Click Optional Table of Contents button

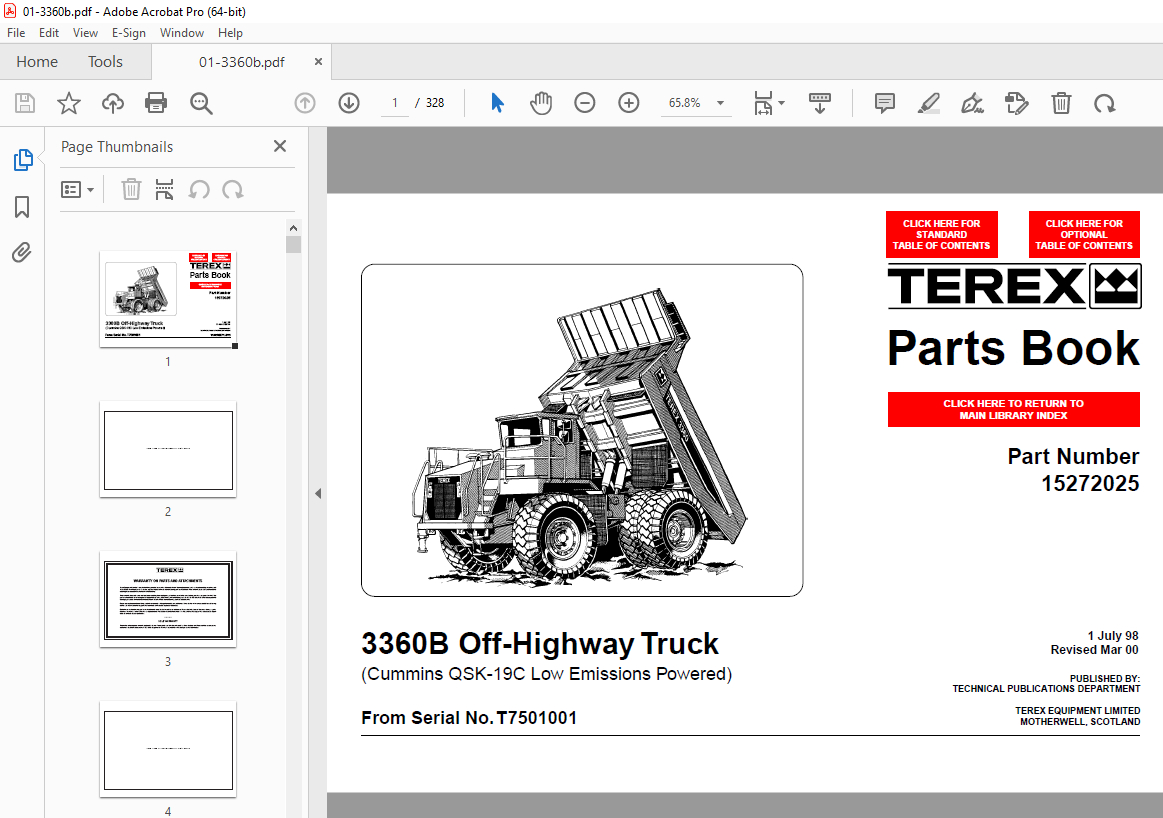point(1084,234)
